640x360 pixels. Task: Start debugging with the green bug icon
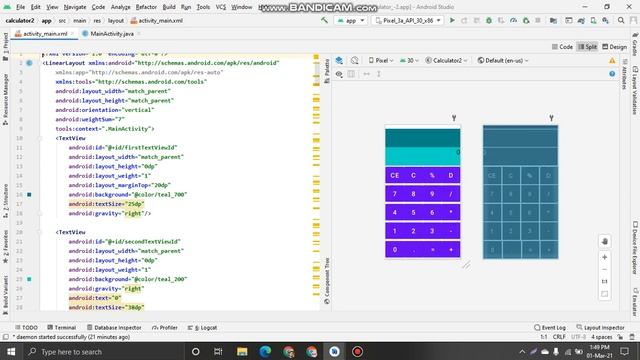click(x=489, y=20)
